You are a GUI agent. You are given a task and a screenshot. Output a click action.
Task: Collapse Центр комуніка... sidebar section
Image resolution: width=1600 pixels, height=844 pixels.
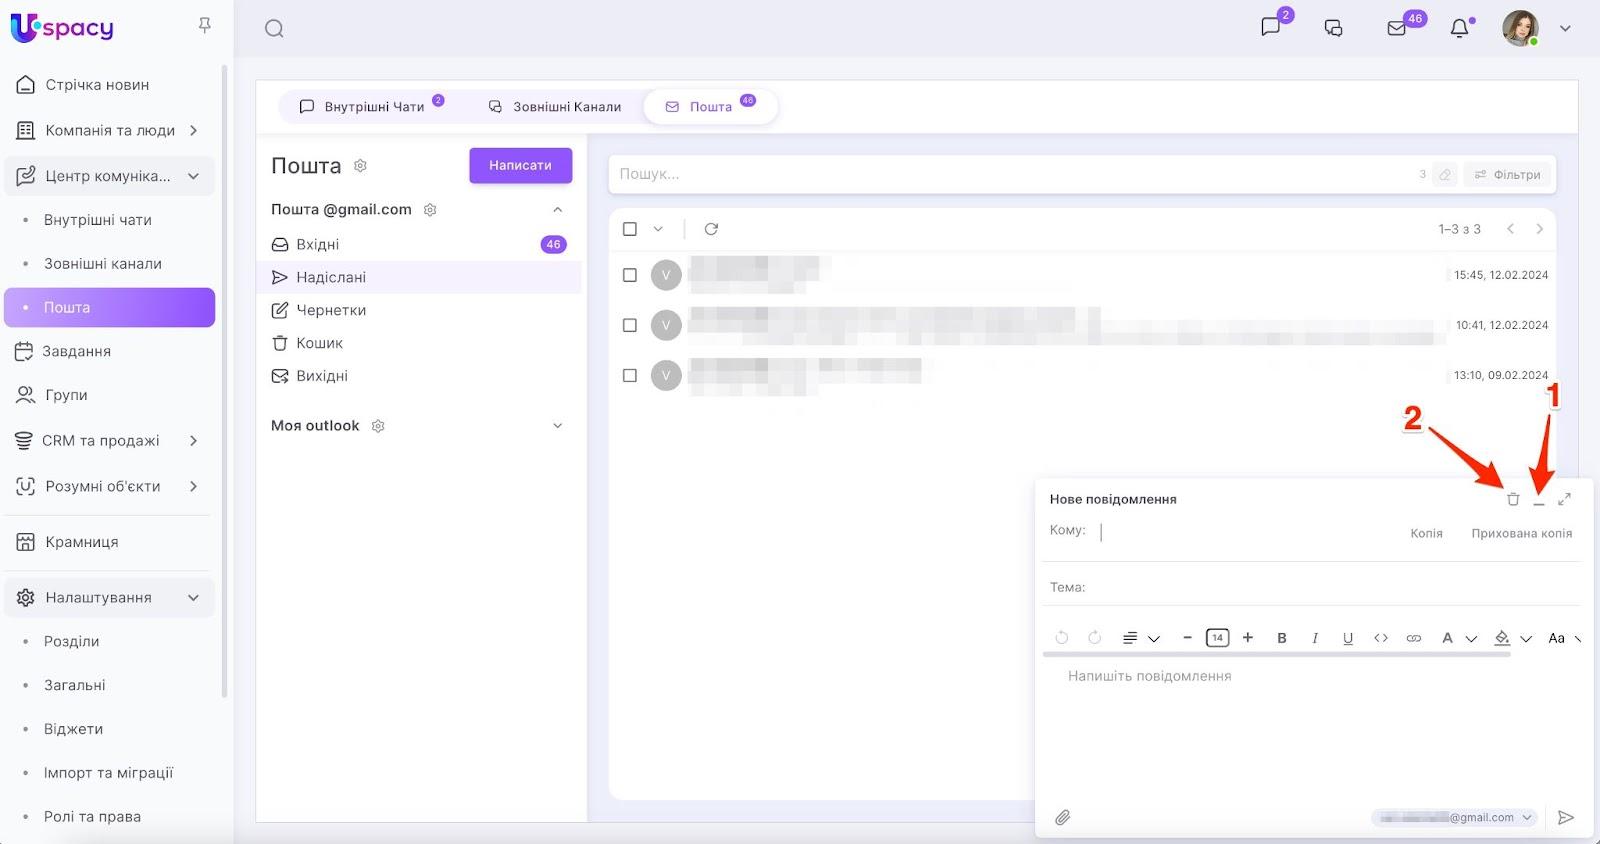pos(193,176)
